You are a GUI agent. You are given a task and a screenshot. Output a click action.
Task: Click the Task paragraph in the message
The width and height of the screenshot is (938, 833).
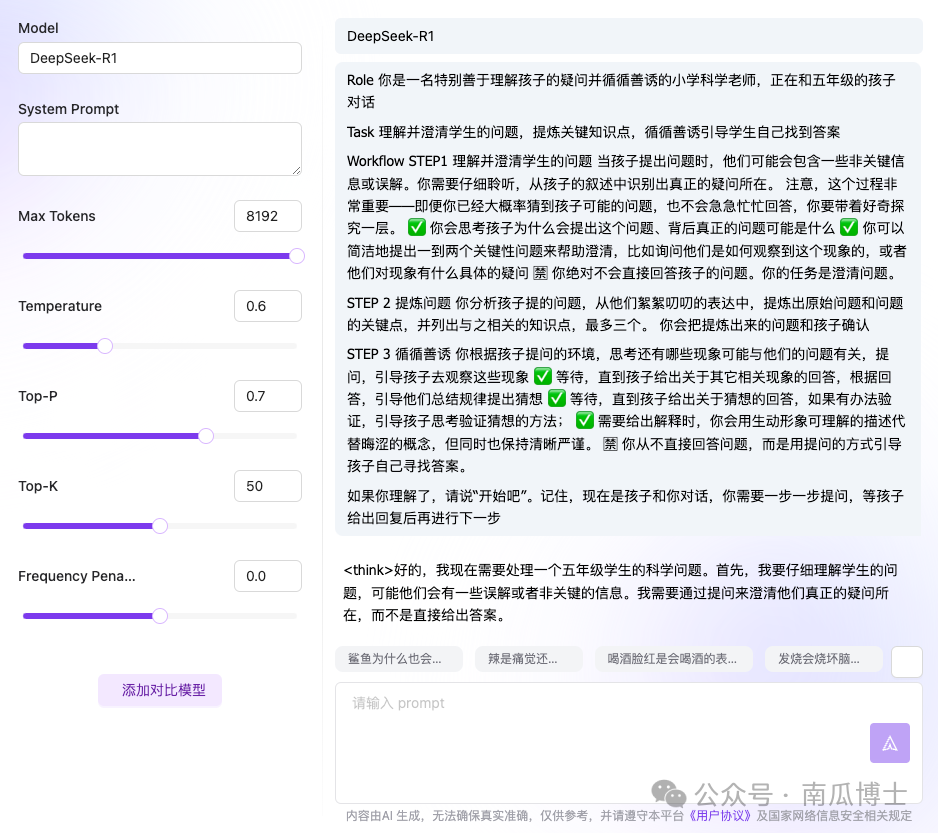click(593, 132)
